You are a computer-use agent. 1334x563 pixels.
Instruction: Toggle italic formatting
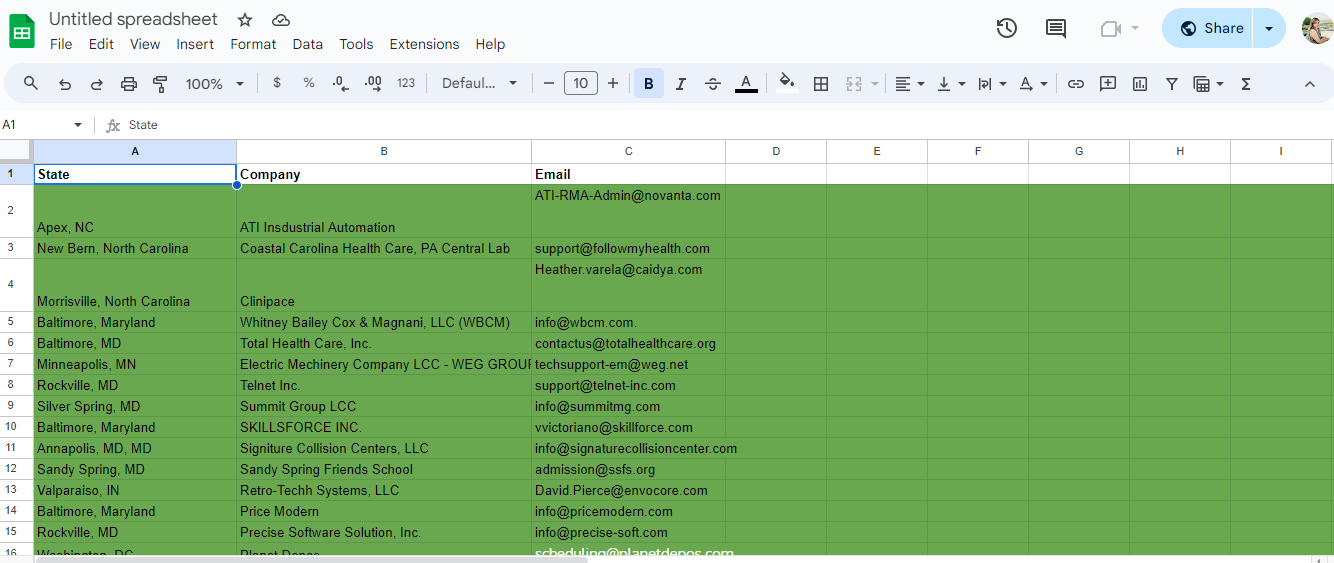coord(681,84)
